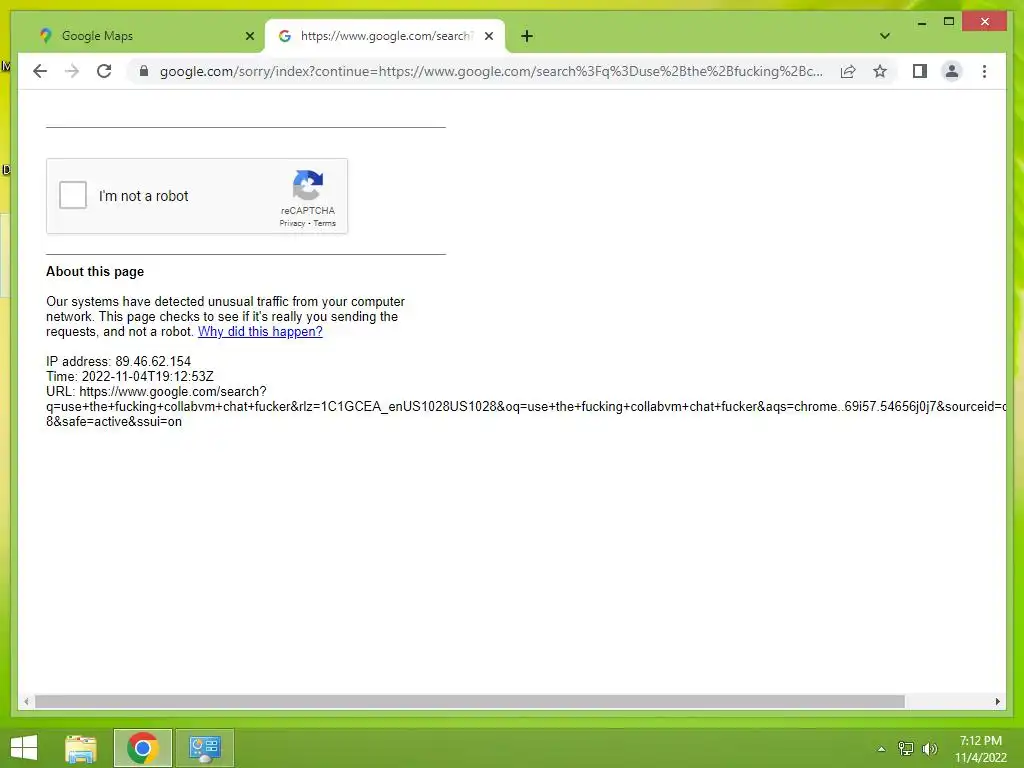Close the Chrome window
The height and width of the screenshot is (768, 1024).
985,22
